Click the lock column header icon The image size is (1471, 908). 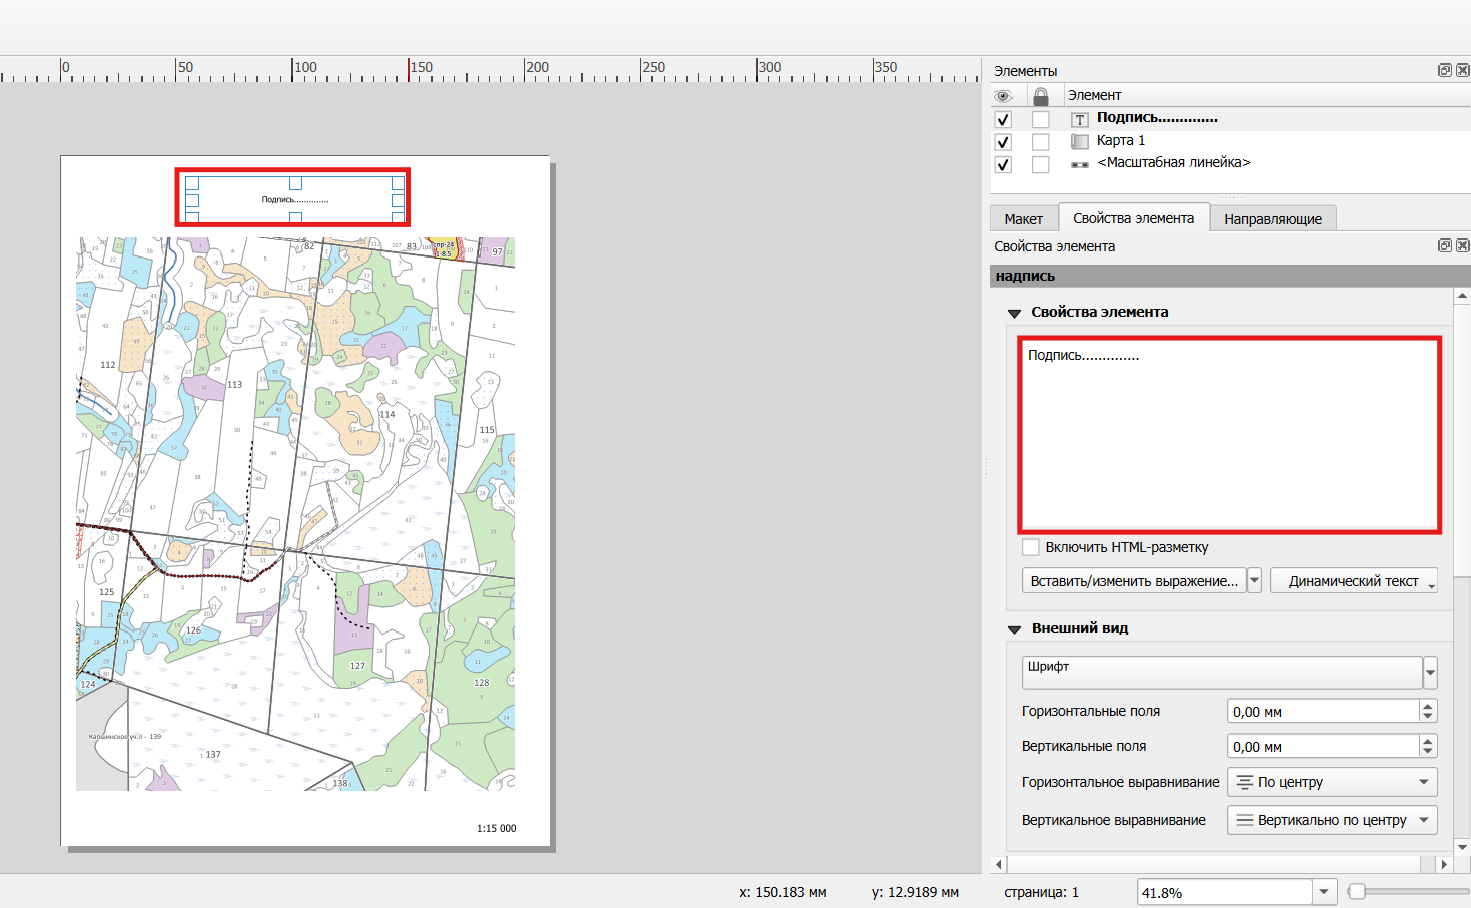(1041, 96)
